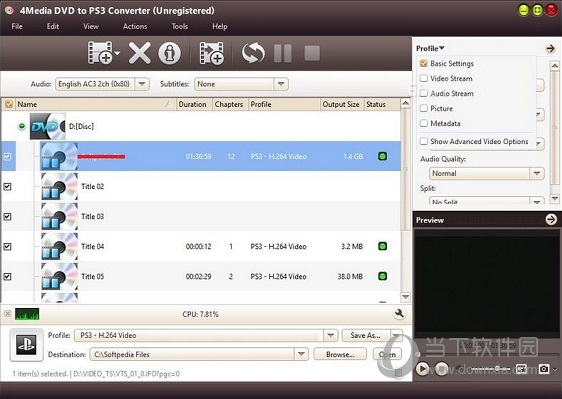562x399 pixels.
Task: Toggle the Basic Settings checkbox
Action: click(x=424, y=63)
